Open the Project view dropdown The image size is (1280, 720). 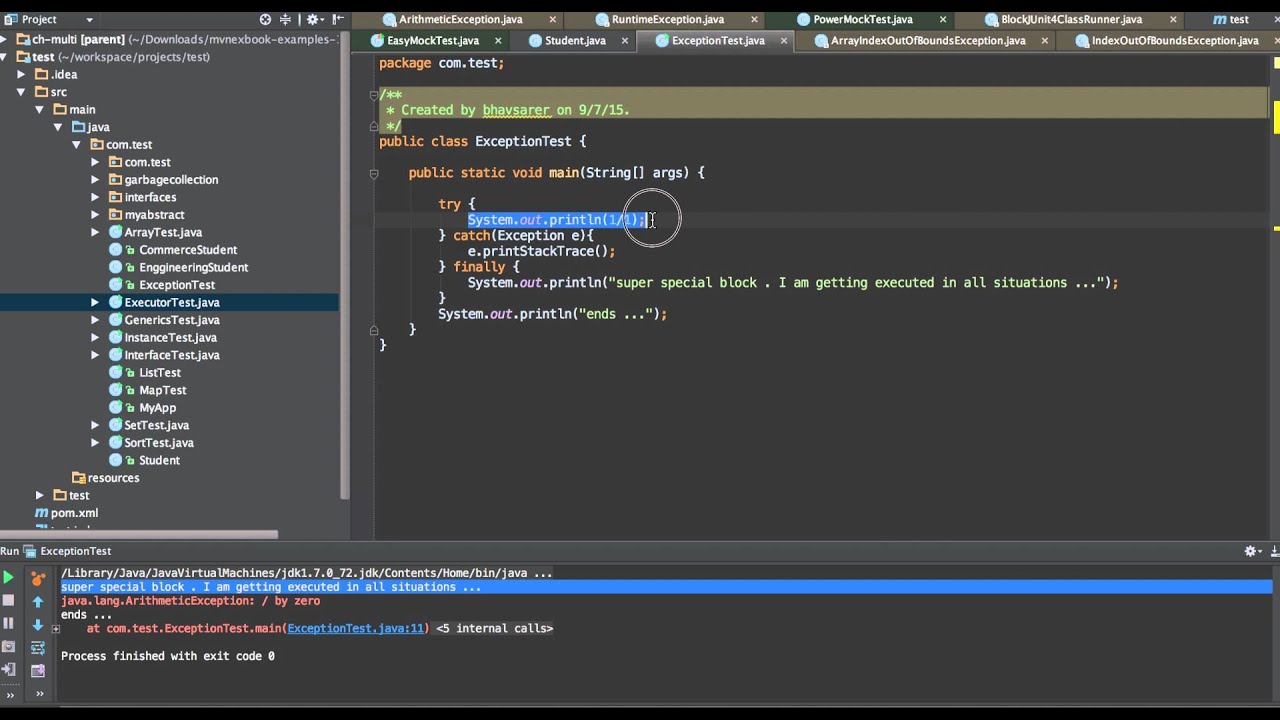click(89, 19)
